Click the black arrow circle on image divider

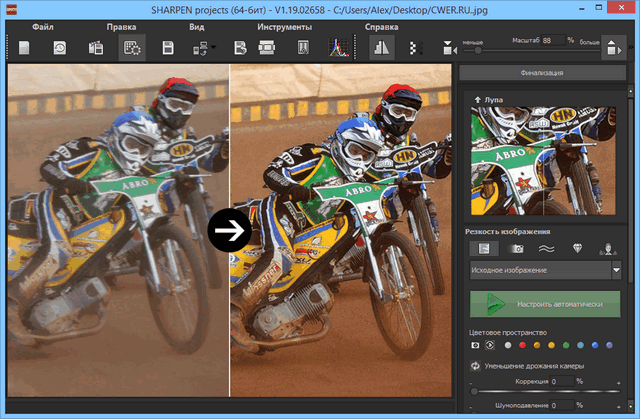click(x=229, y=231)
